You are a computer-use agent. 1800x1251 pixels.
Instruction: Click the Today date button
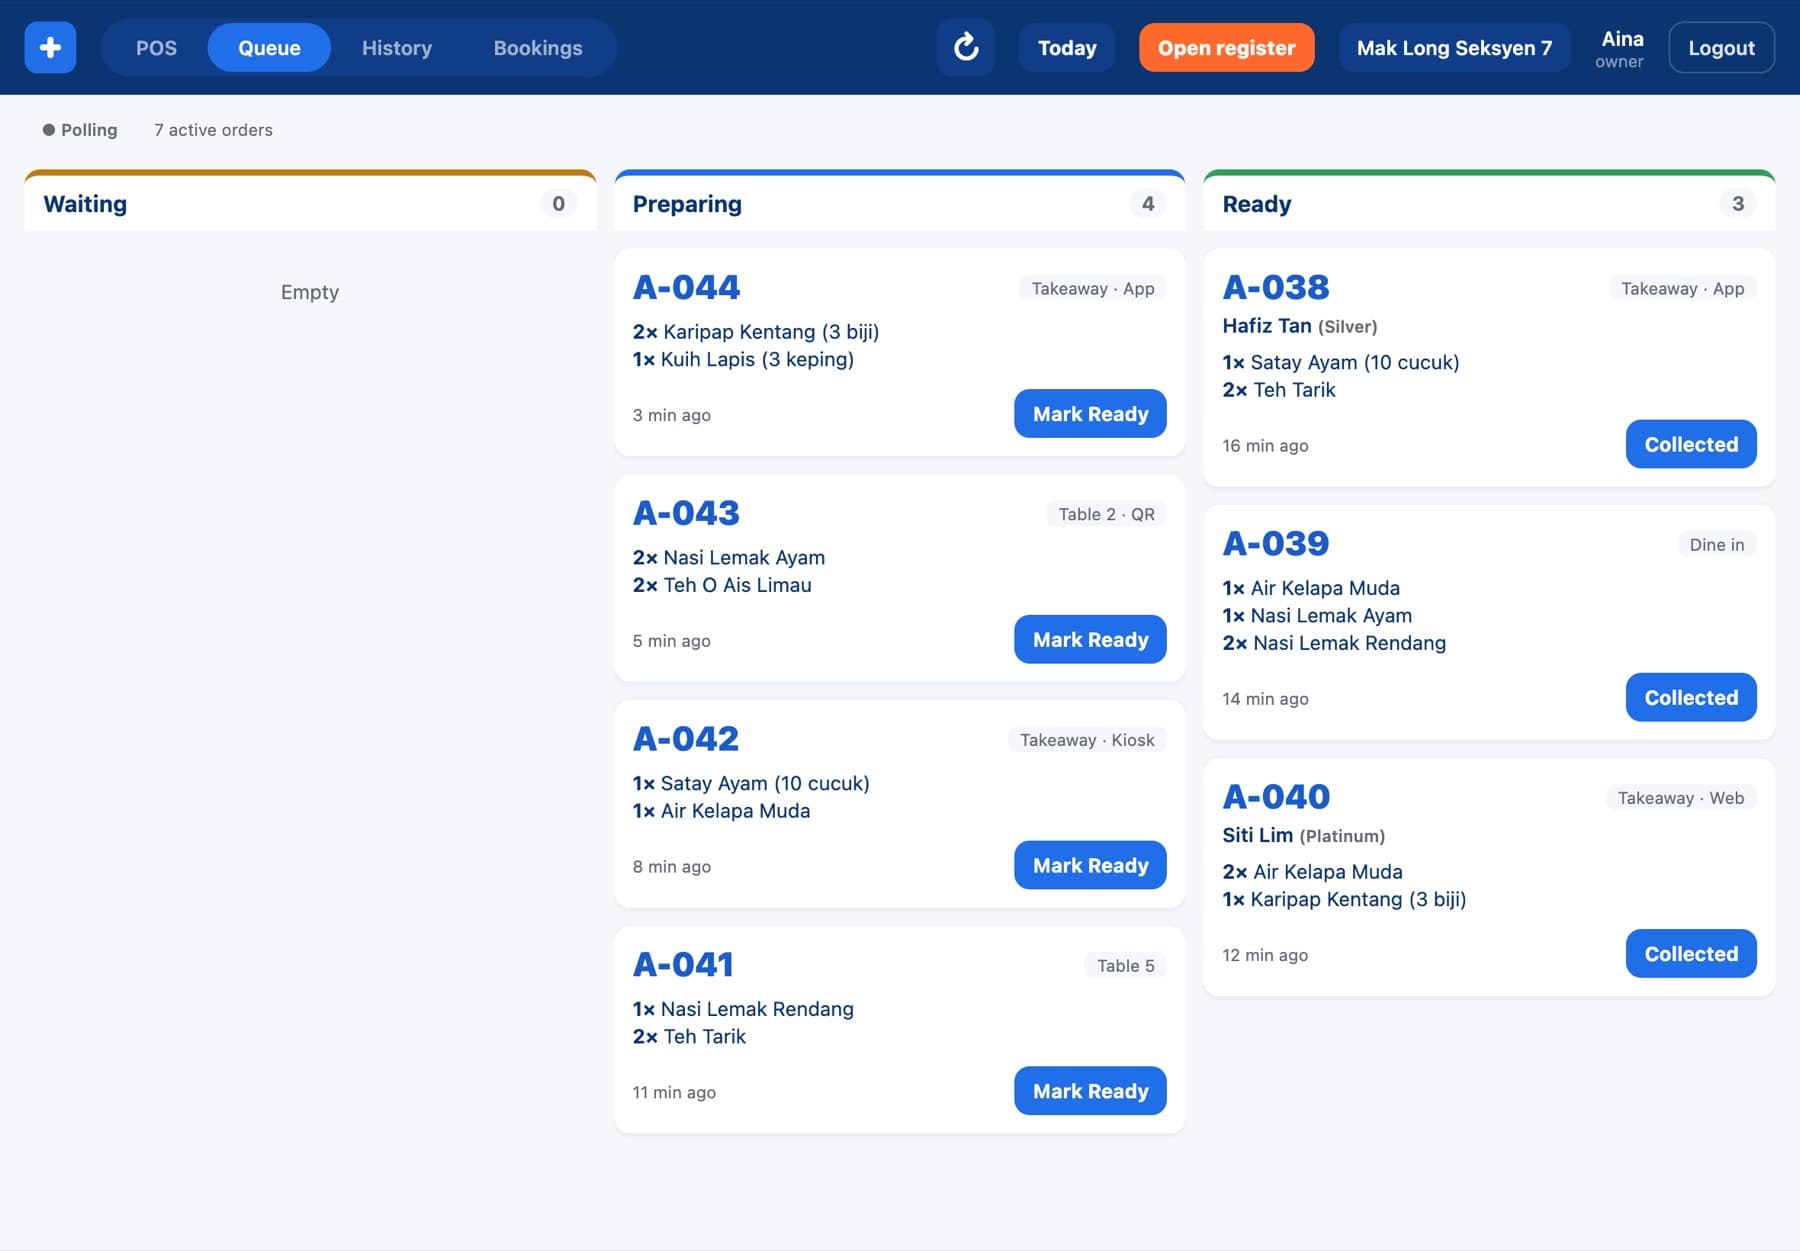pyautogui.click(x=1067, y=48)
